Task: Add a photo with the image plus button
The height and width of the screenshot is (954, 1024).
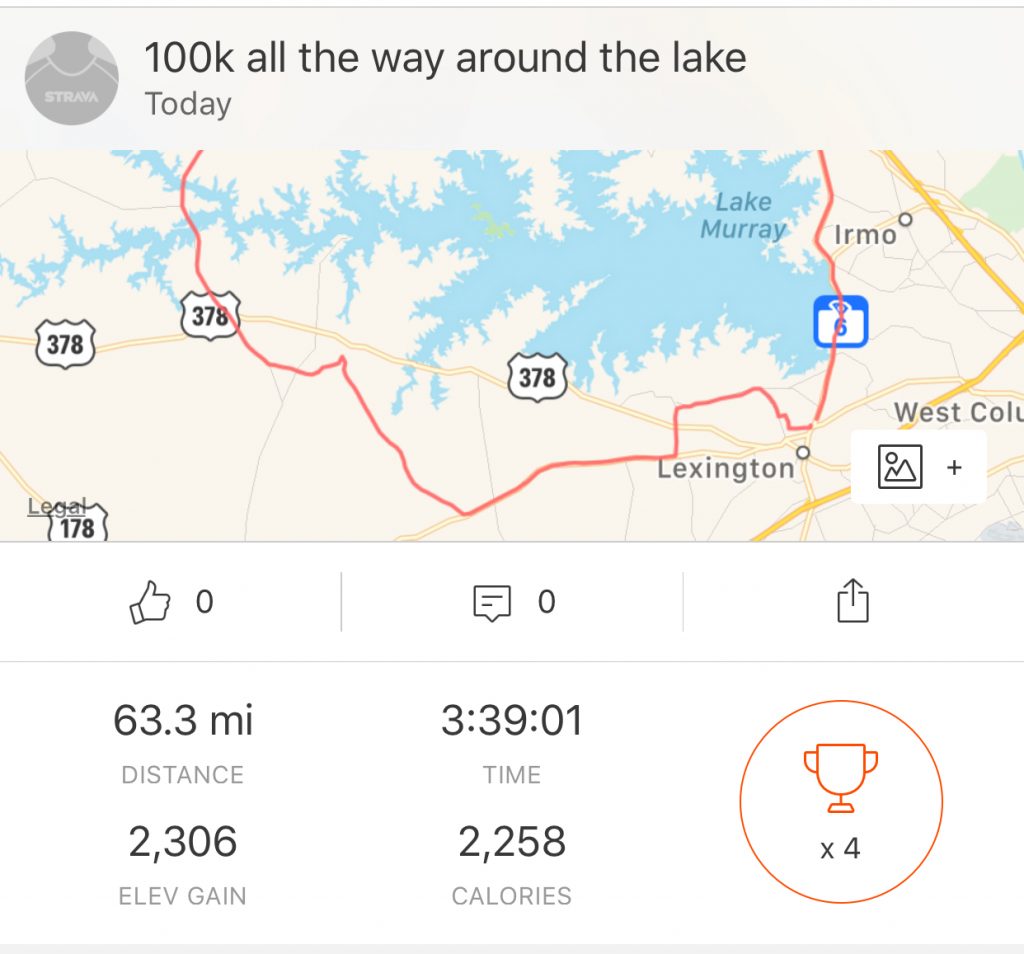Action: pyautogui.click(x=918, y=467)
